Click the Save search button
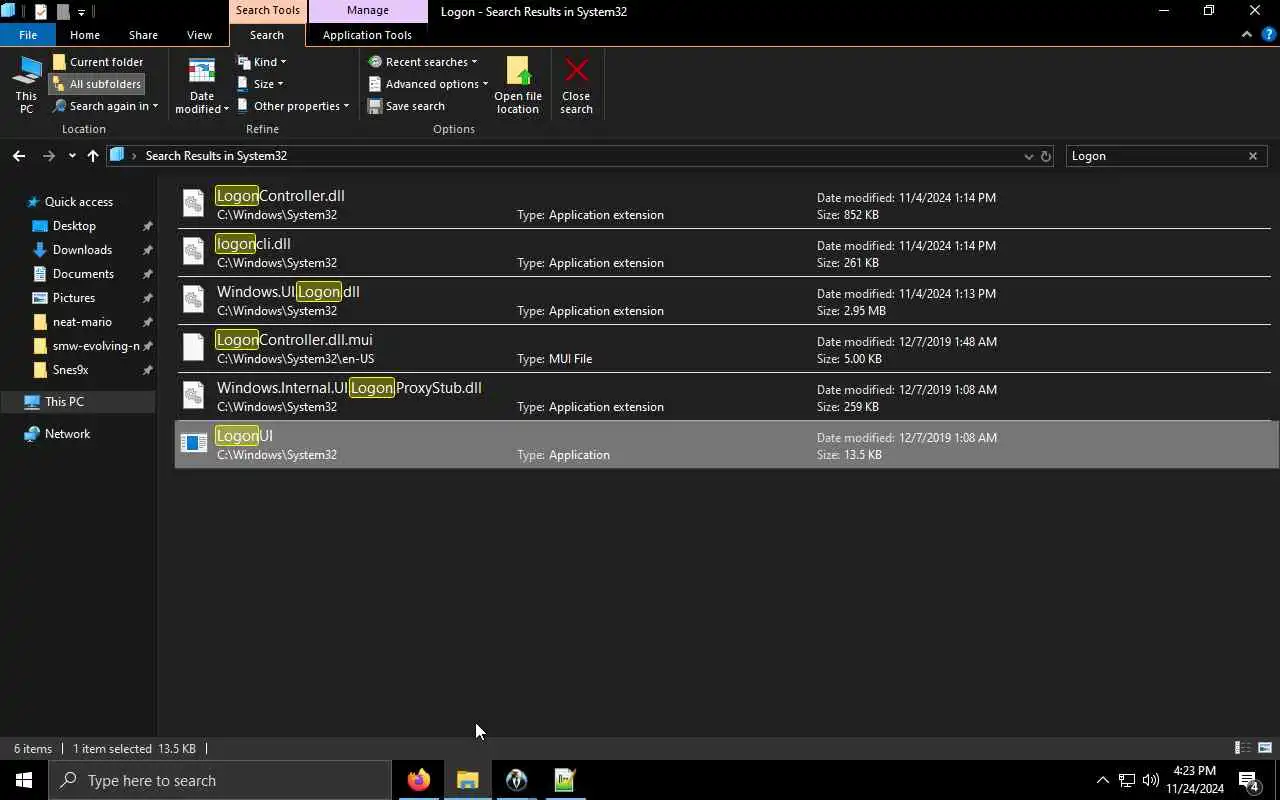Screen dimensions: 1280x800 (x=406, y=106)
